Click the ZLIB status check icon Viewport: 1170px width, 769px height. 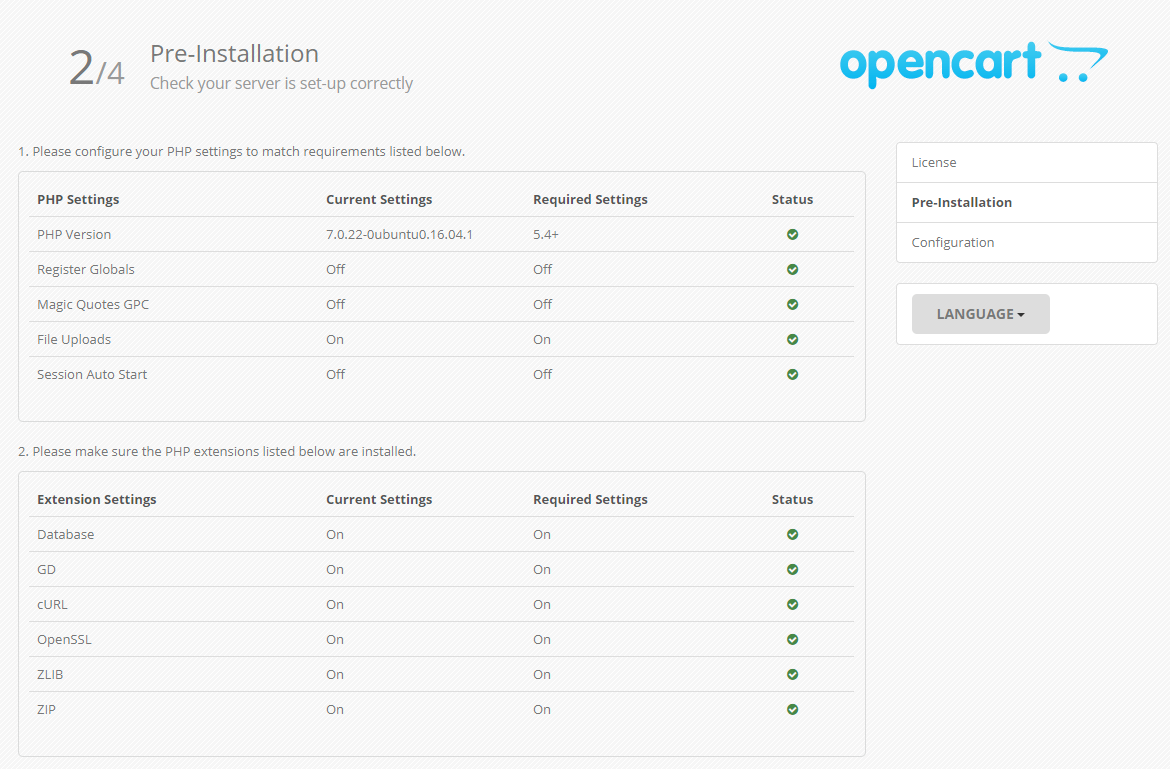pos(792,674)
